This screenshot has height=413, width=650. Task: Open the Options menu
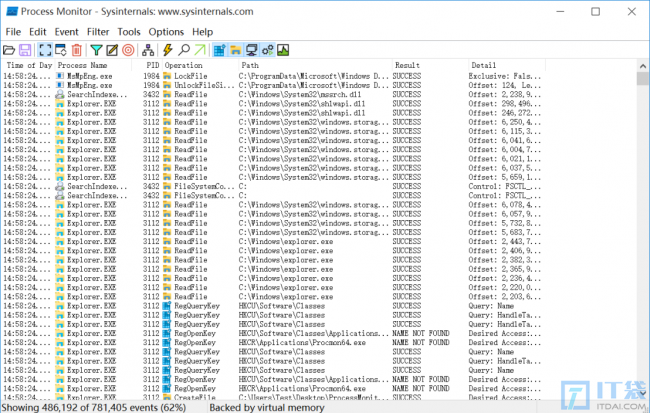166,32
